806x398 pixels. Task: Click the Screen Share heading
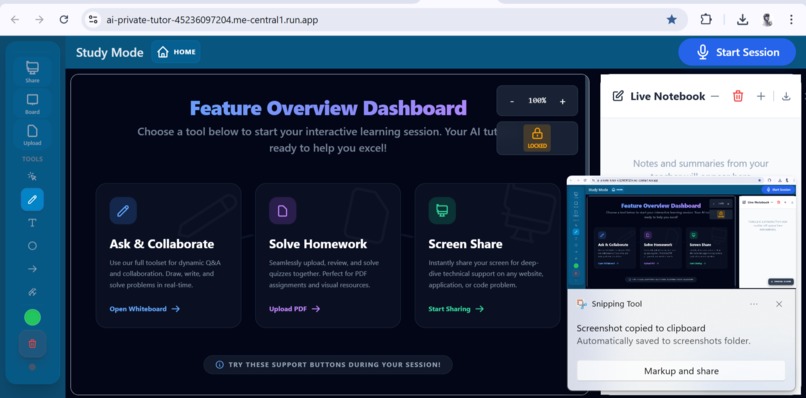[x=465, y=244]
